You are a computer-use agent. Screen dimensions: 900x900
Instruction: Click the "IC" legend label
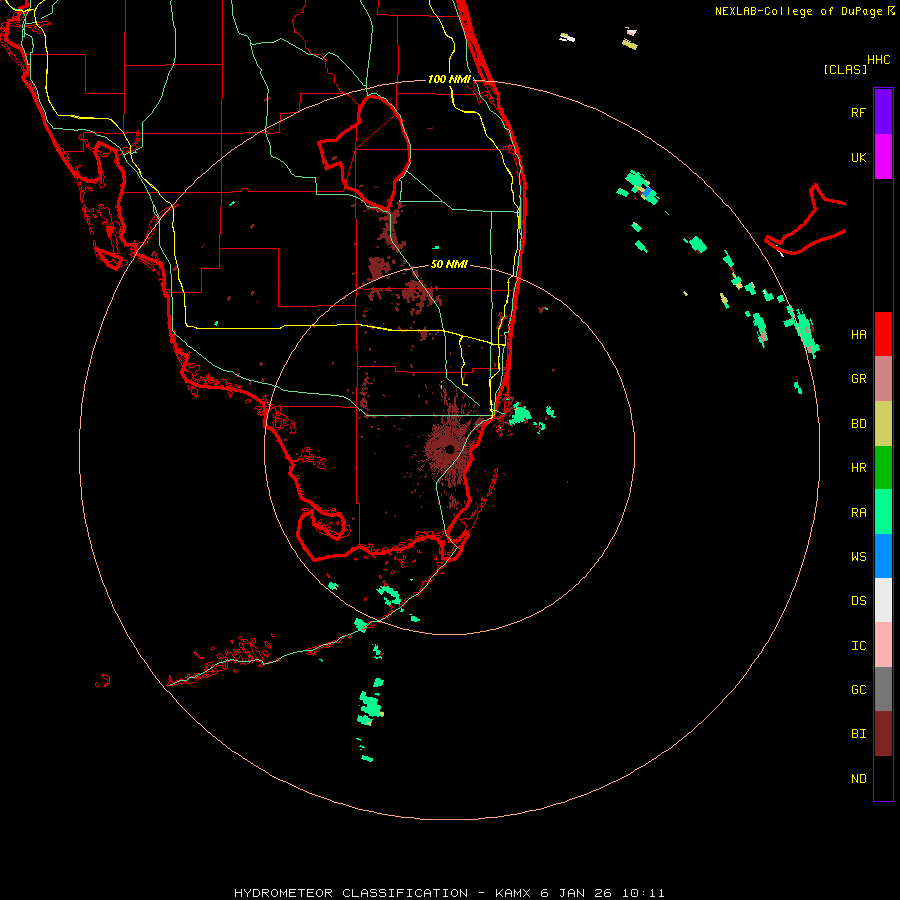click(858, 645)
